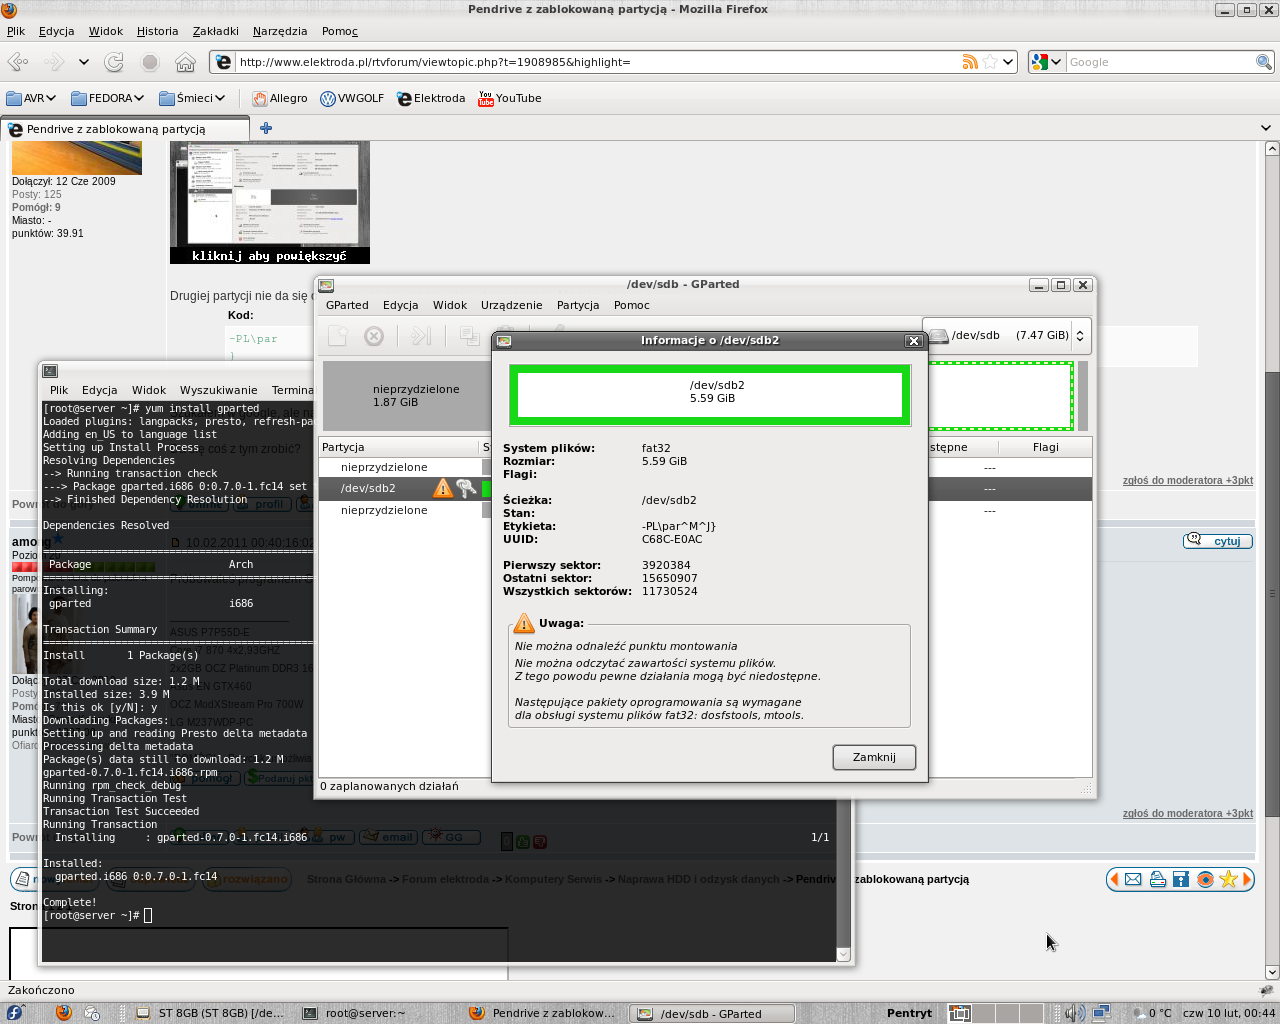This screenshot has height=1024, width=1280.
Task: Click the email button under the forum post
Action: [x=387, y=837]
